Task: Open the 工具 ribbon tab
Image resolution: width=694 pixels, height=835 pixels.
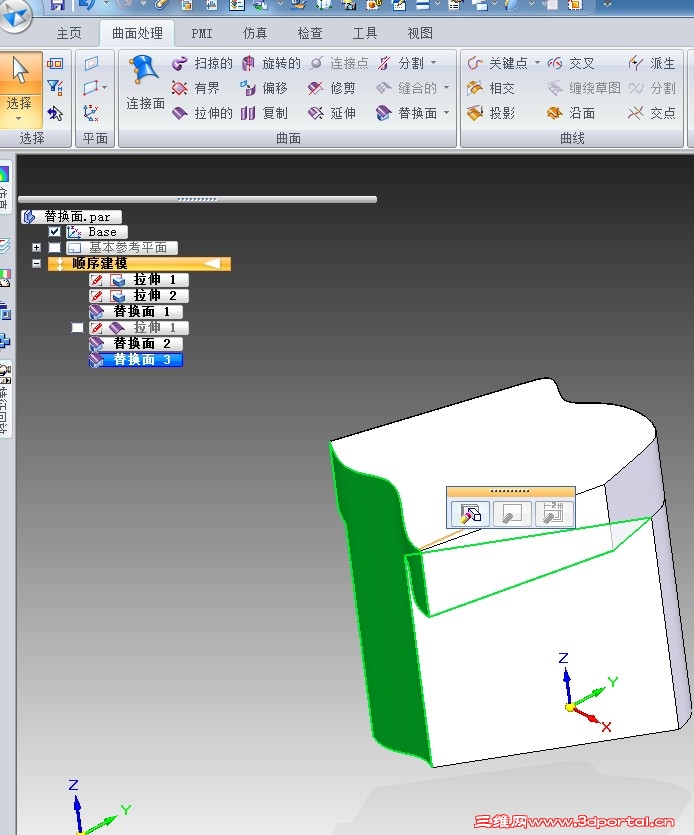Action: tap(365, 34)
